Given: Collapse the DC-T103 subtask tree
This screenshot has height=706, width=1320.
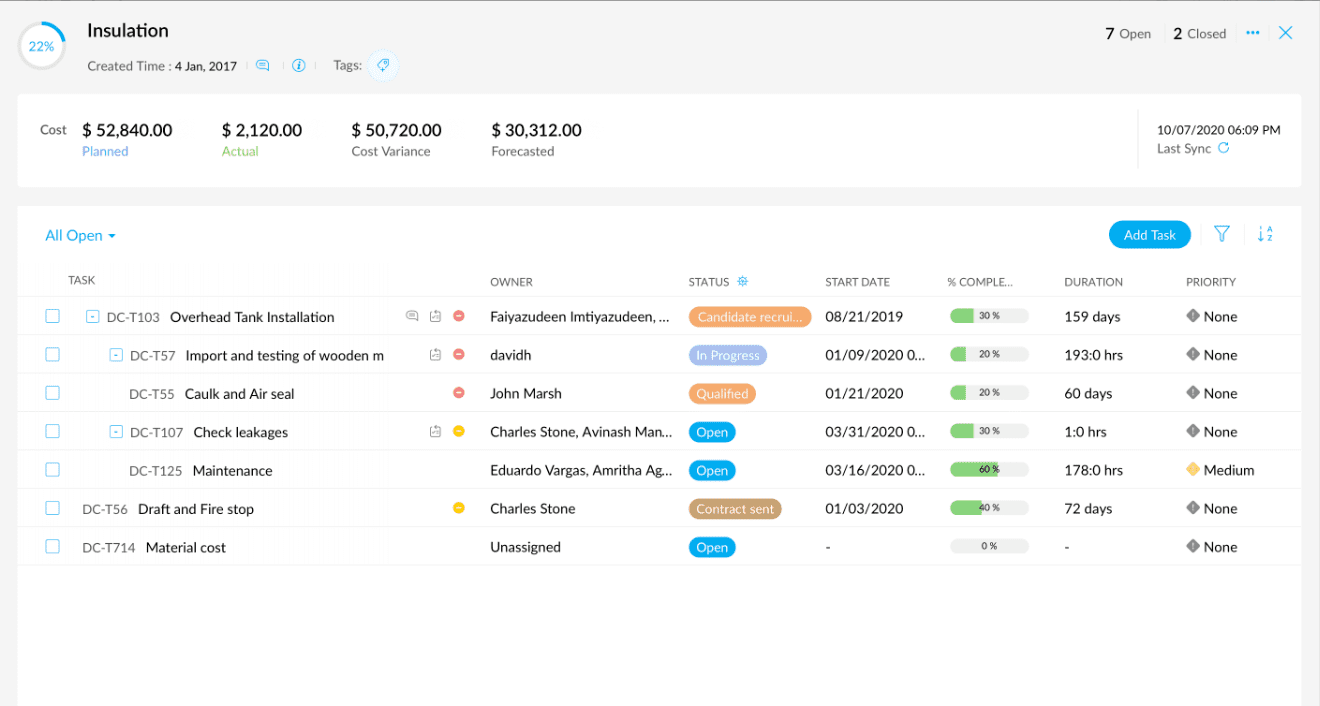Looking at the screenshot, I should click(x=89, y=315).
